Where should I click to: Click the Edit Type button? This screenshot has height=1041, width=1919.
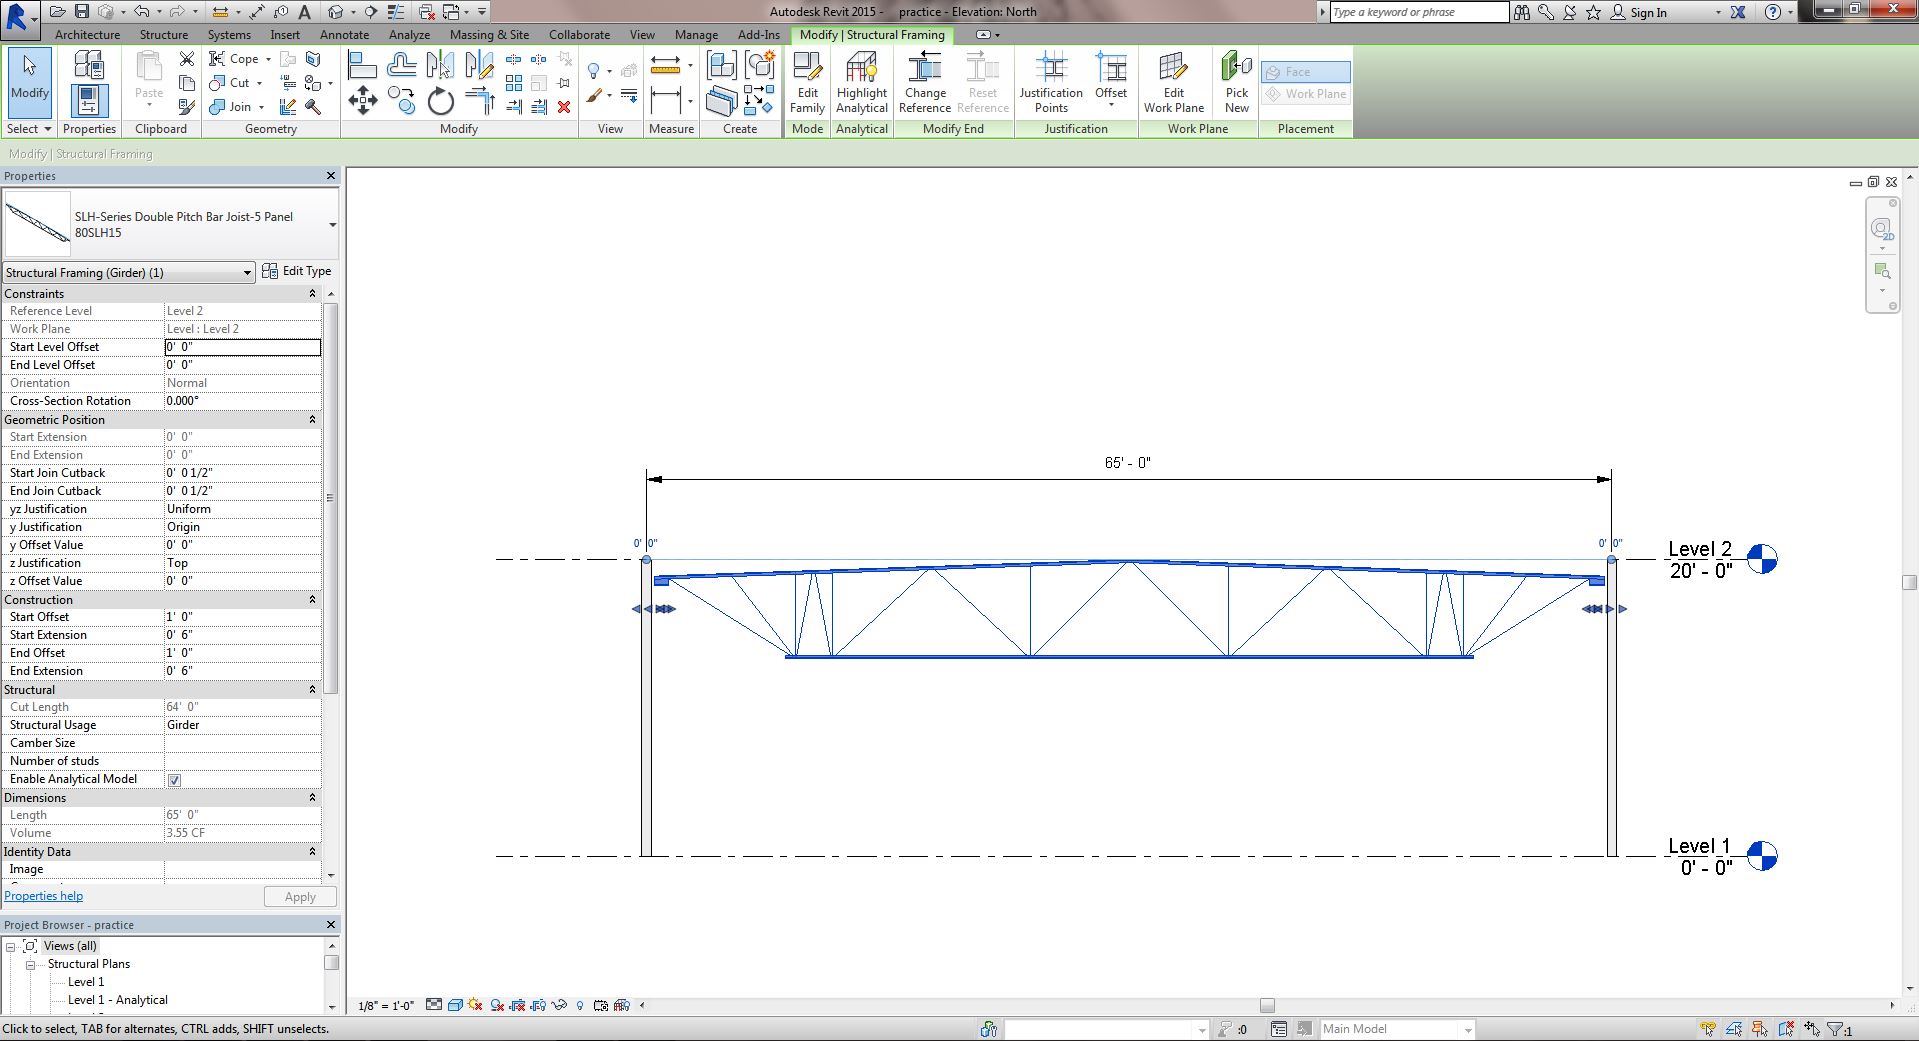297,271
